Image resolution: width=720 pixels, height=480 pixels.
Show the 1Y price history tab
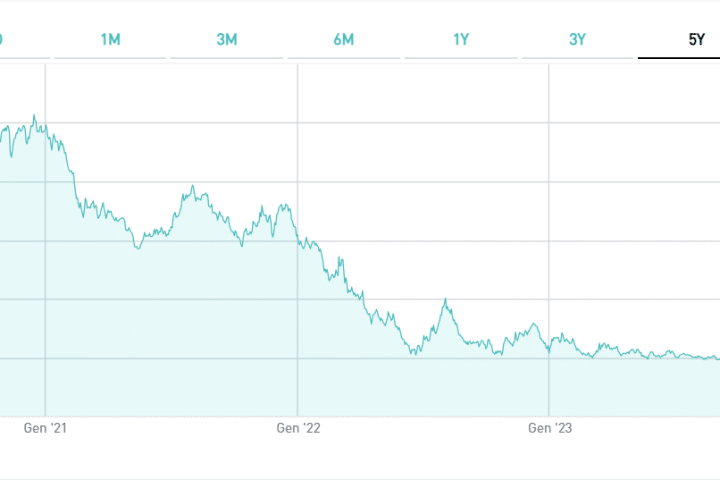pos(461,39)
